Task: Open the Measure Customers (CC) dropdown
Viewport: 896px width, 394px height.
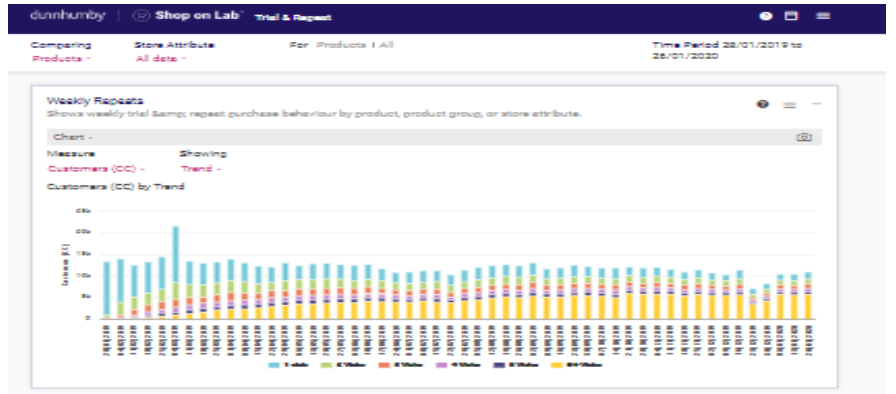Action: [x=96, y=169]
